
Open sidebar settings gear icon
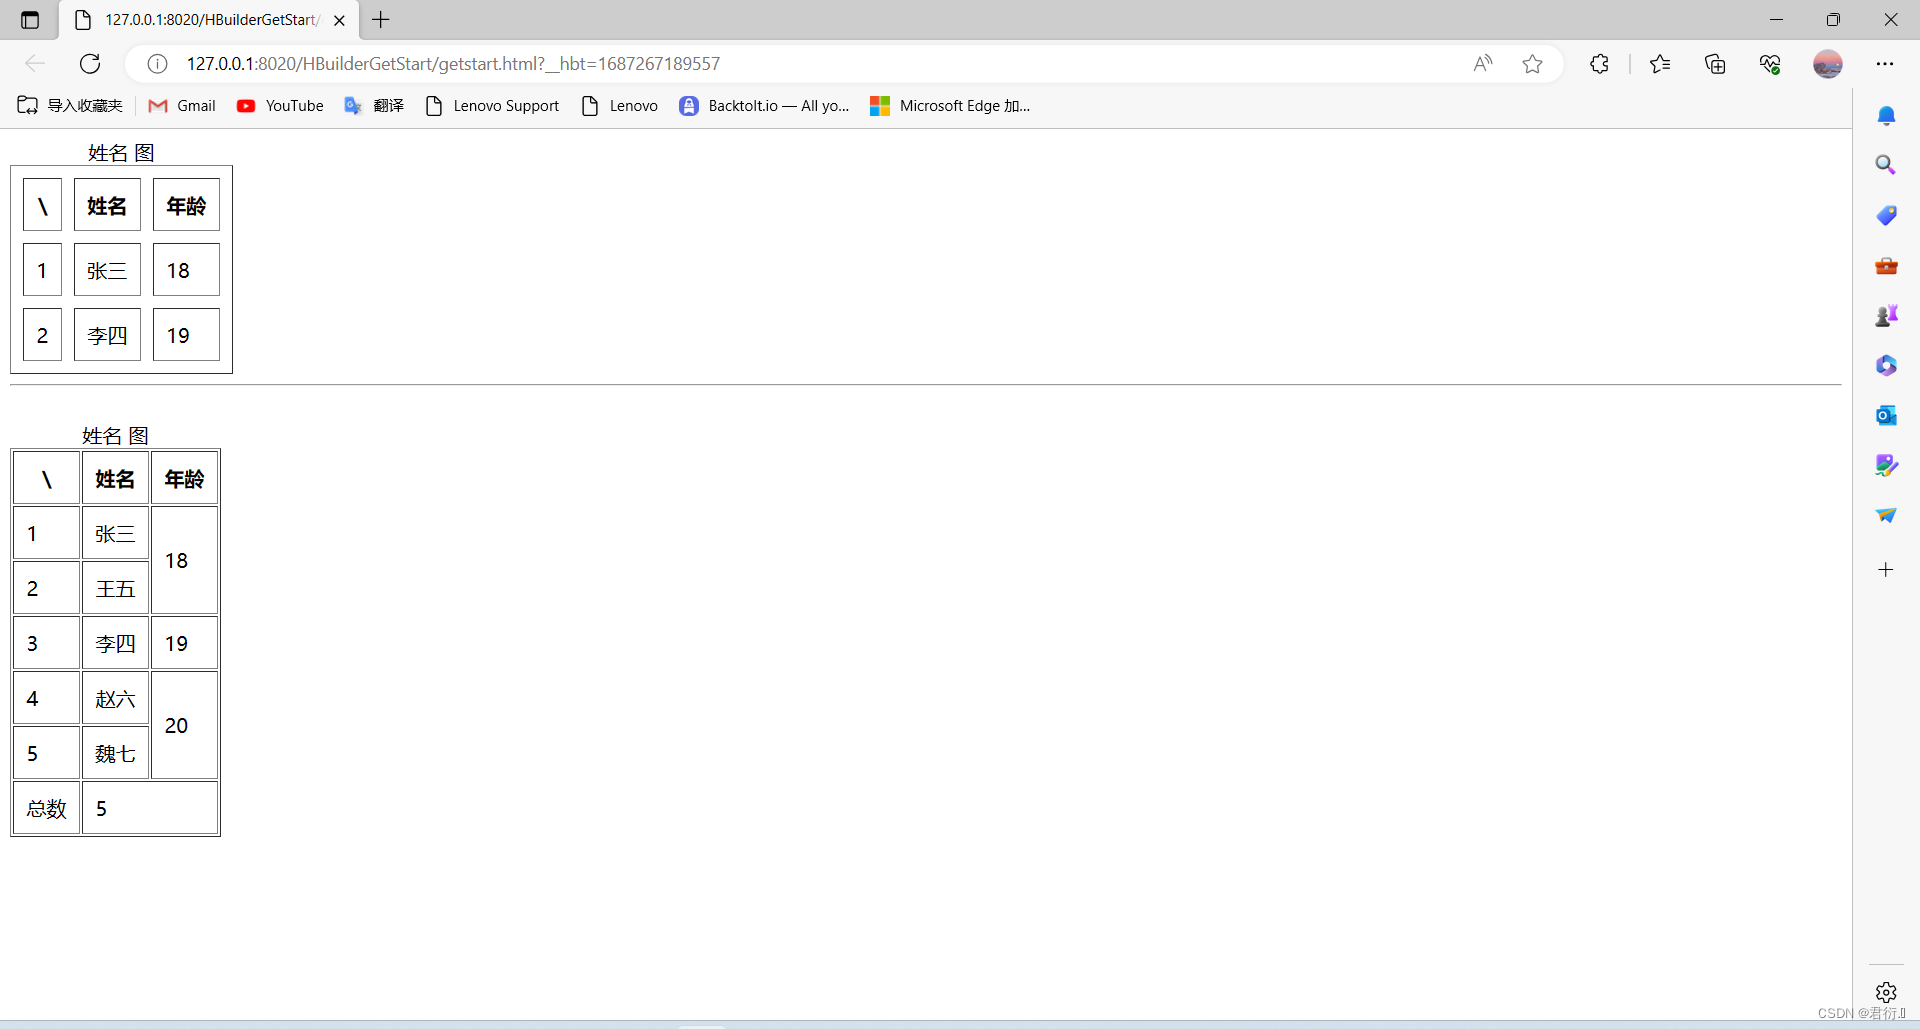(1886, 992)
